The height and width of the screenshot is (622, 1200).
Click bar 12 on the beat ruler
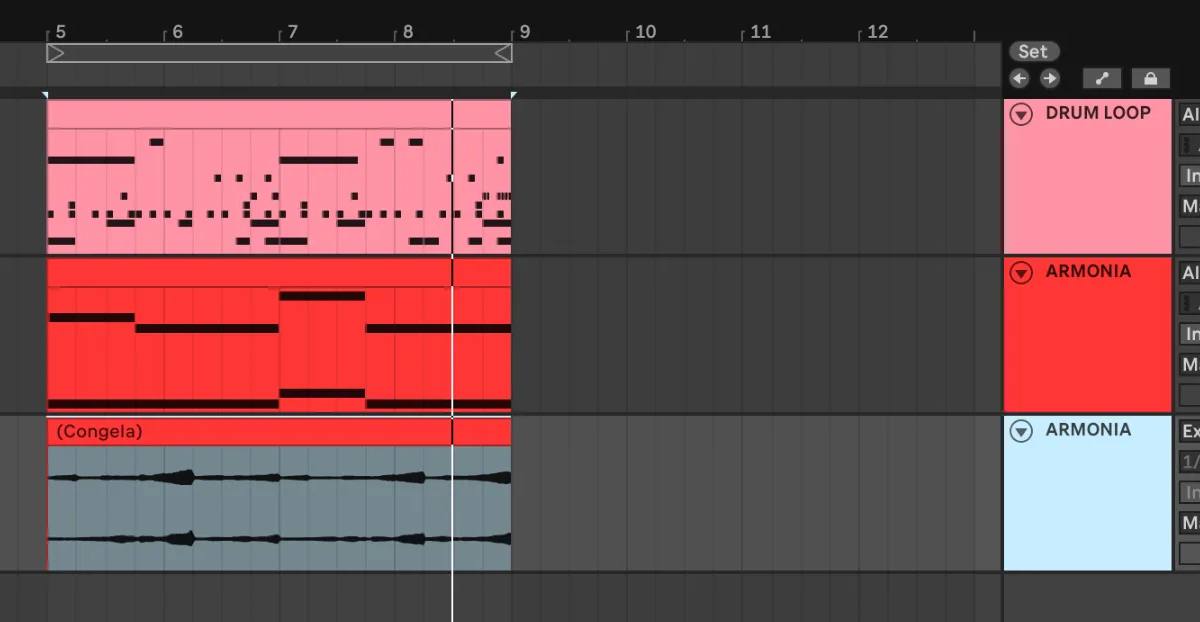pyautogui.click(x=877, y=32)
